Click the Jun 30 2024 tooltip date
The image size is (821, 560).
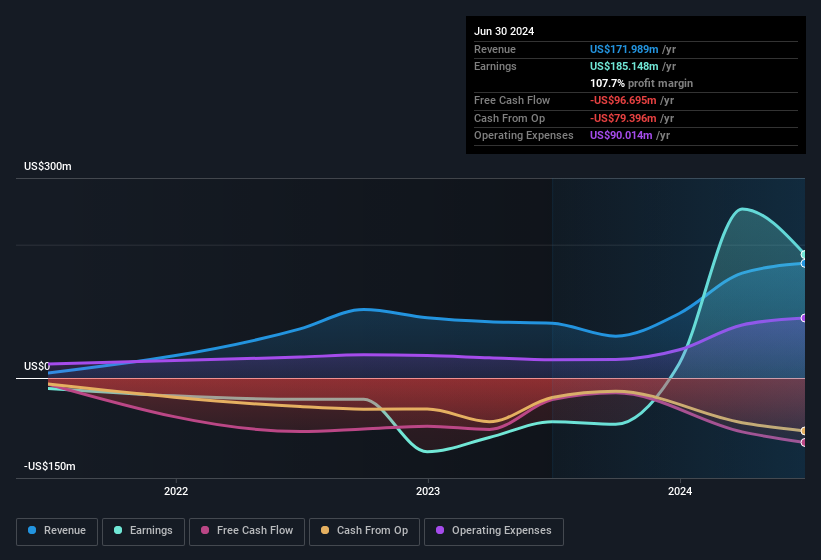tap(504, 31)
